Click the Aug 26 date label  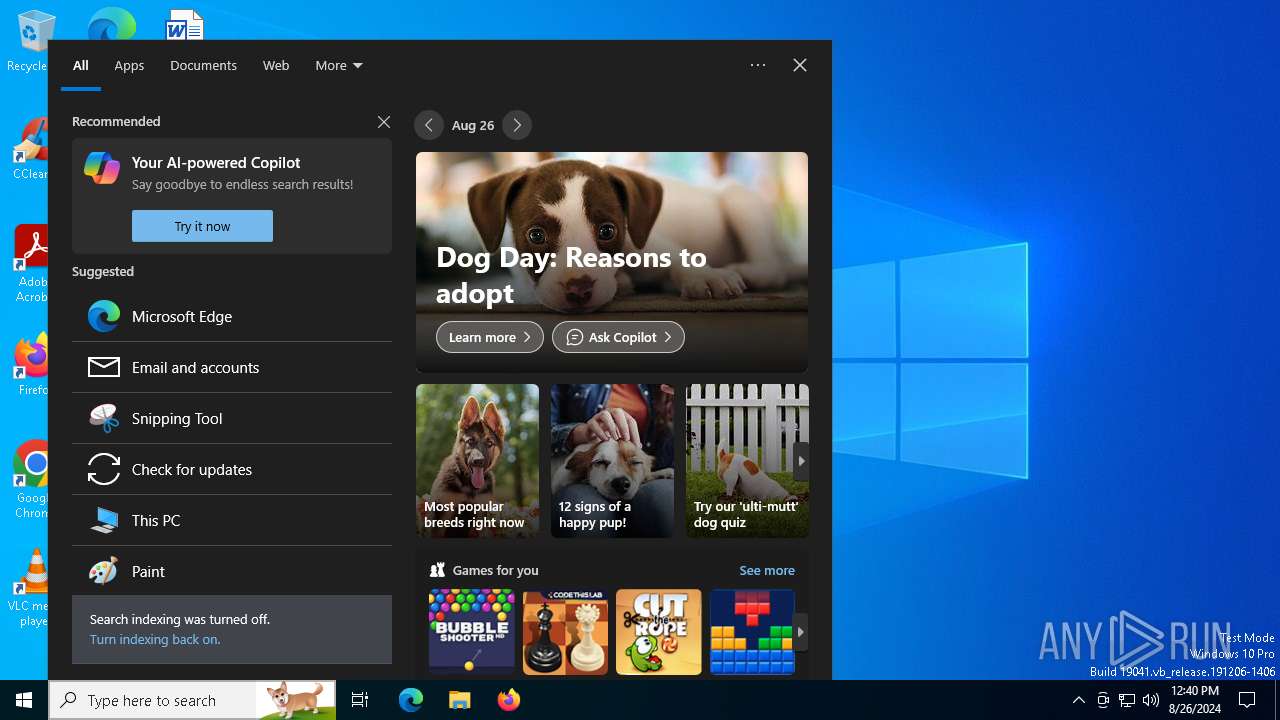click(473, 125)
